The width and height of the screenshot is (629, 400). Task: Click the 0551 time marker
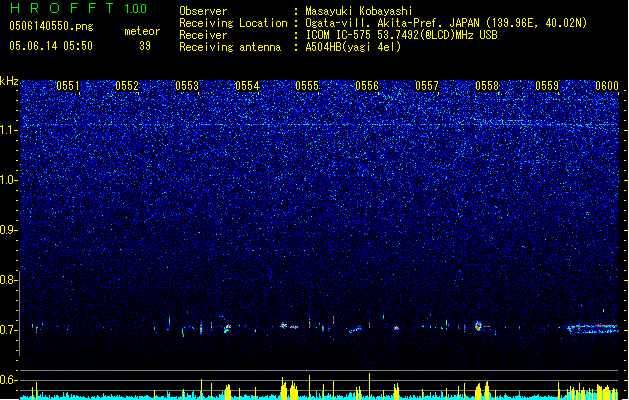67,86
